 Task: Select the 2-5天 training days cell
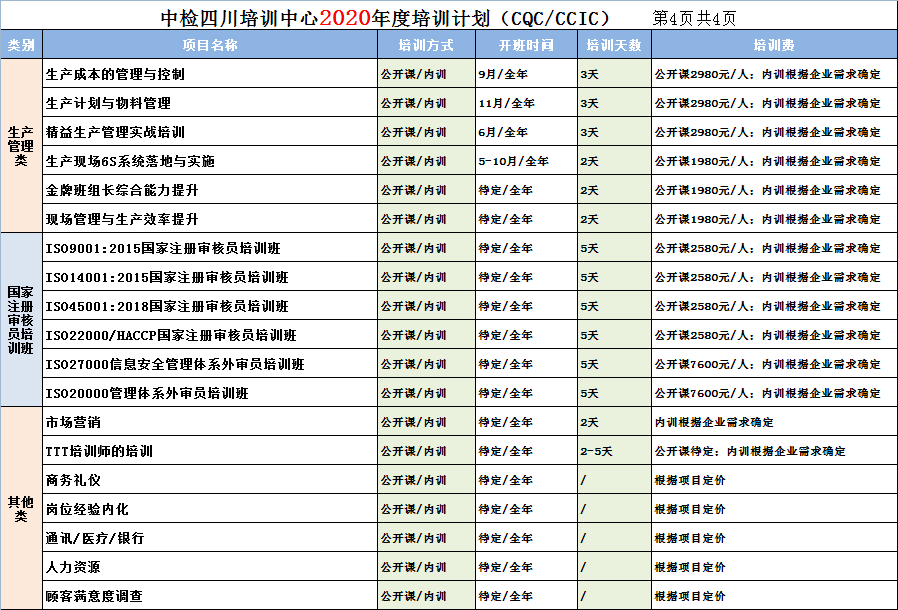tap(596, 451)
